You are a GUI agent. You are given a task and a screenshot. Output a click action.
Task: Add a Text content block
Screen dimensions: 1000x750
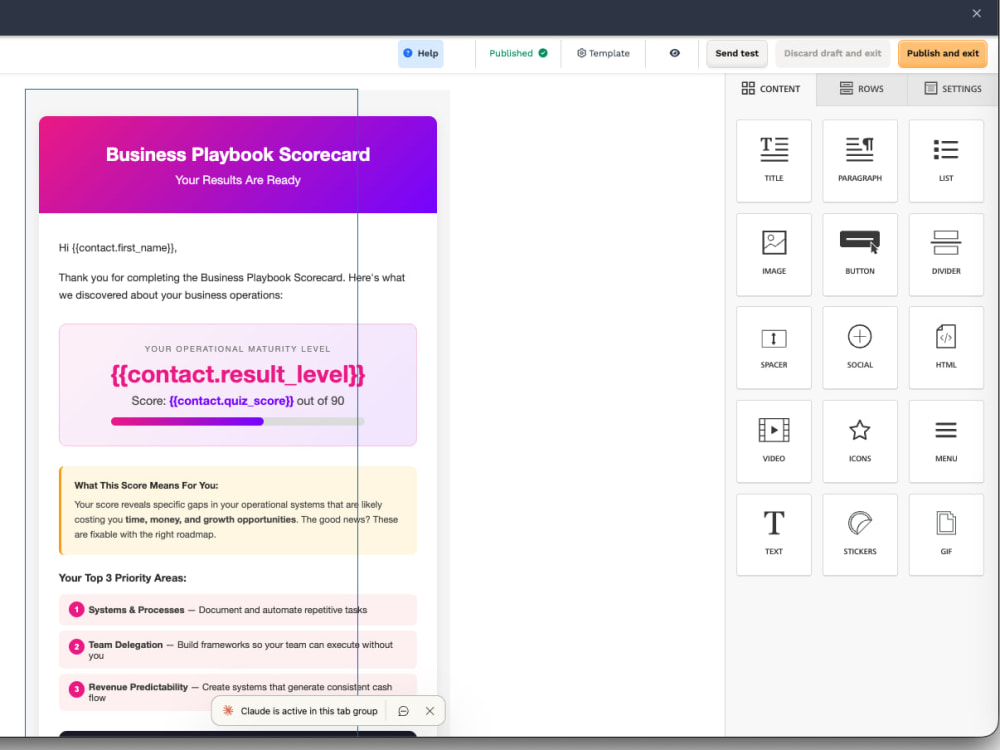point(774,534)
